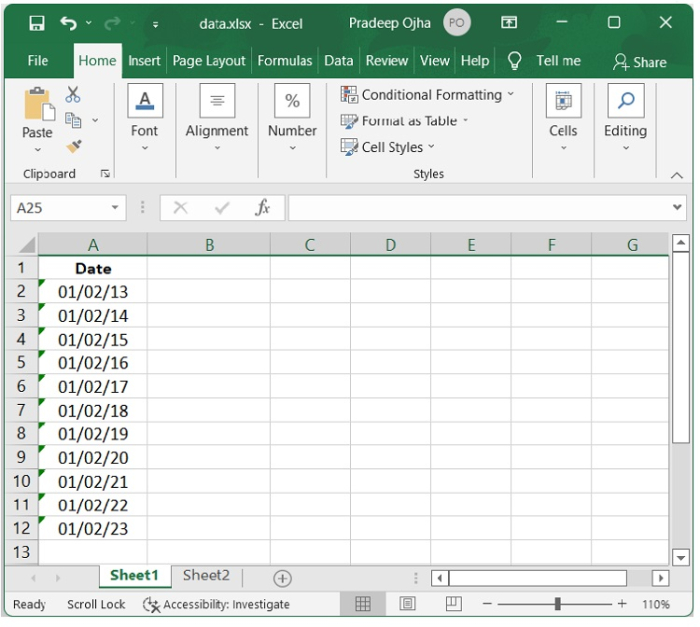Viewport: 700px width, 627px height.
Task: Open the Formulas tab
Action: pyautogui.click(x=285, y=61)
